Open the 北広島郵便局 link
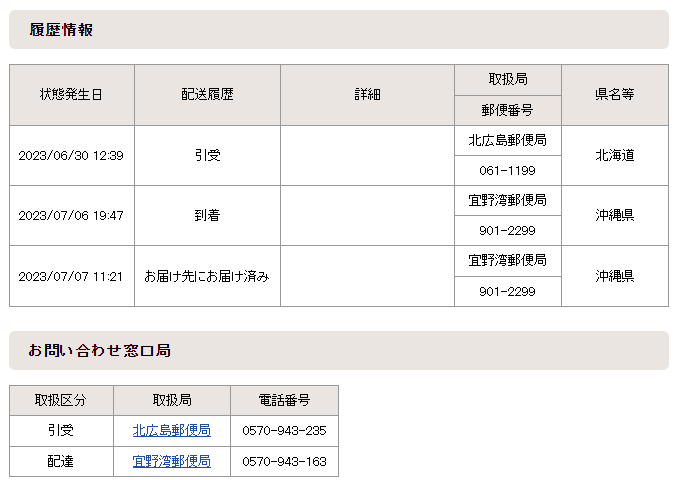This screenshot has height=480, width=674. pos(171,431)
